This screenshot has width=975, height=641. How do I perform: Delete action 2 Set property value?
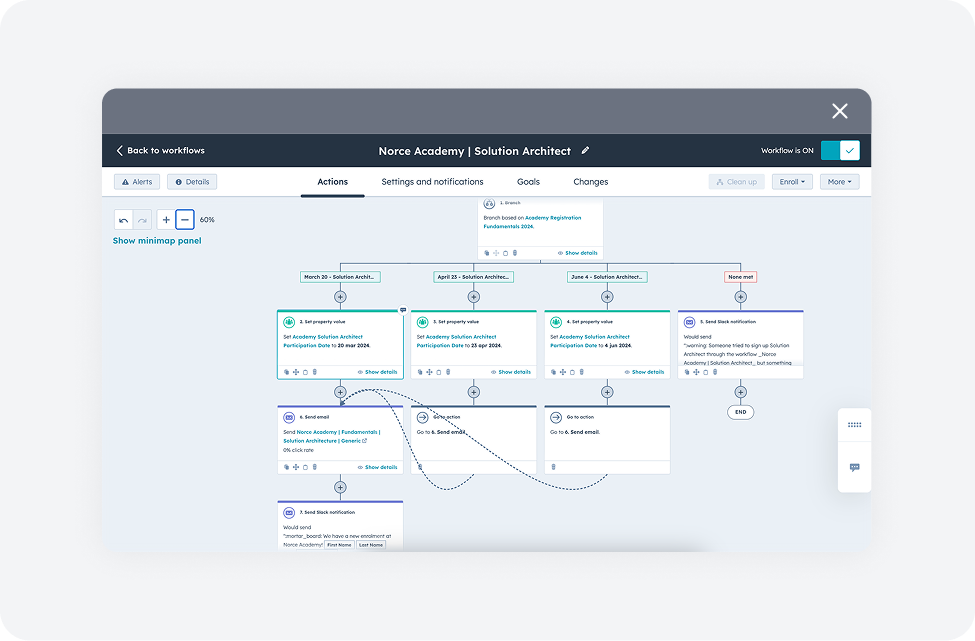315,372
